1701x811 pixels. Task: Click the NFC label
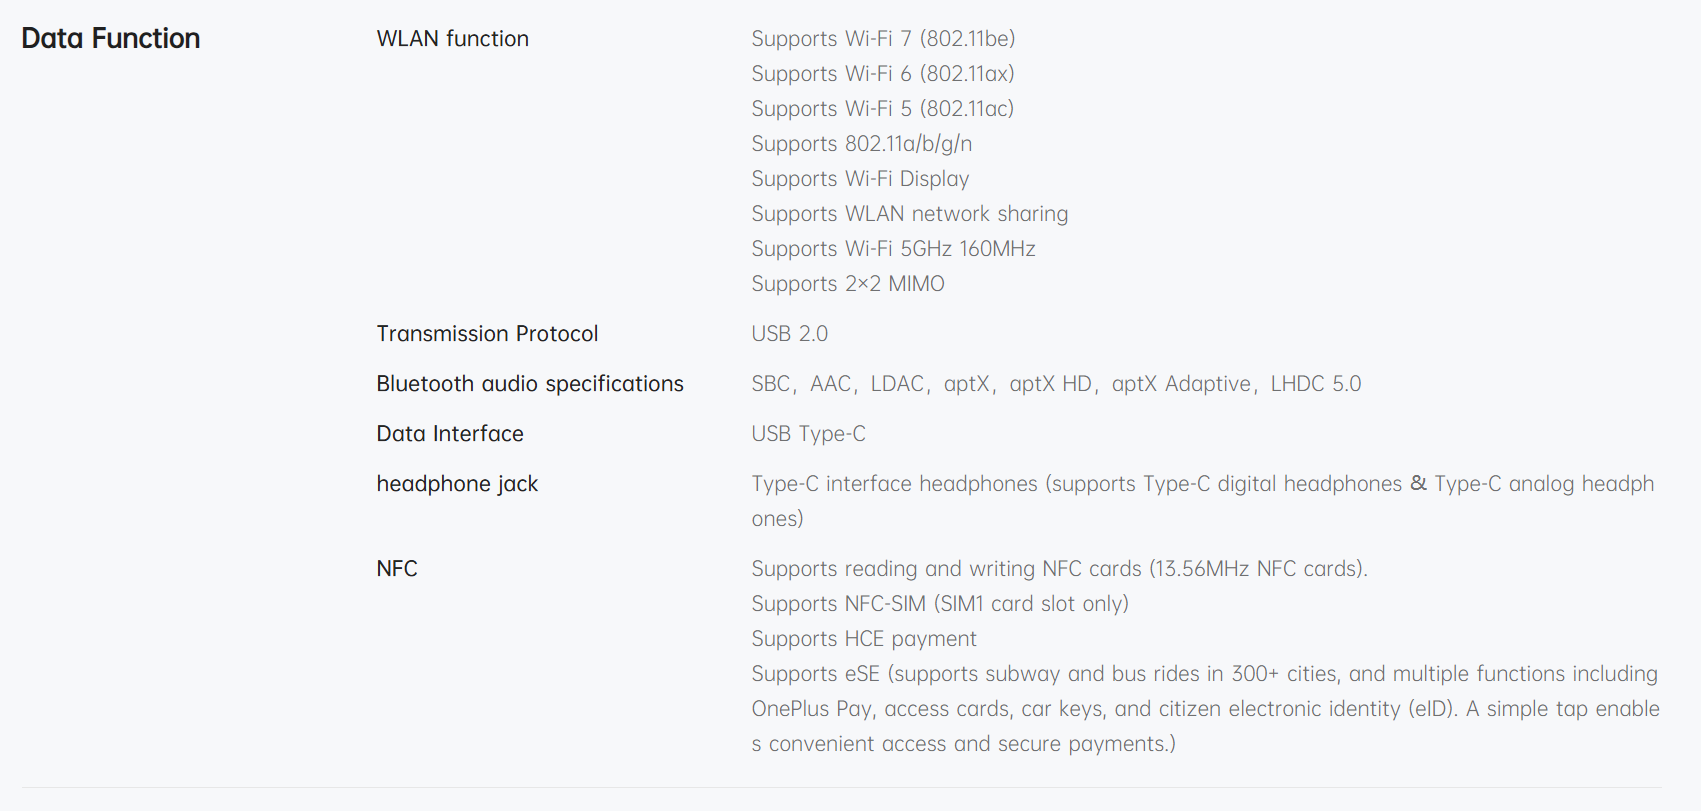click(397, 569)
